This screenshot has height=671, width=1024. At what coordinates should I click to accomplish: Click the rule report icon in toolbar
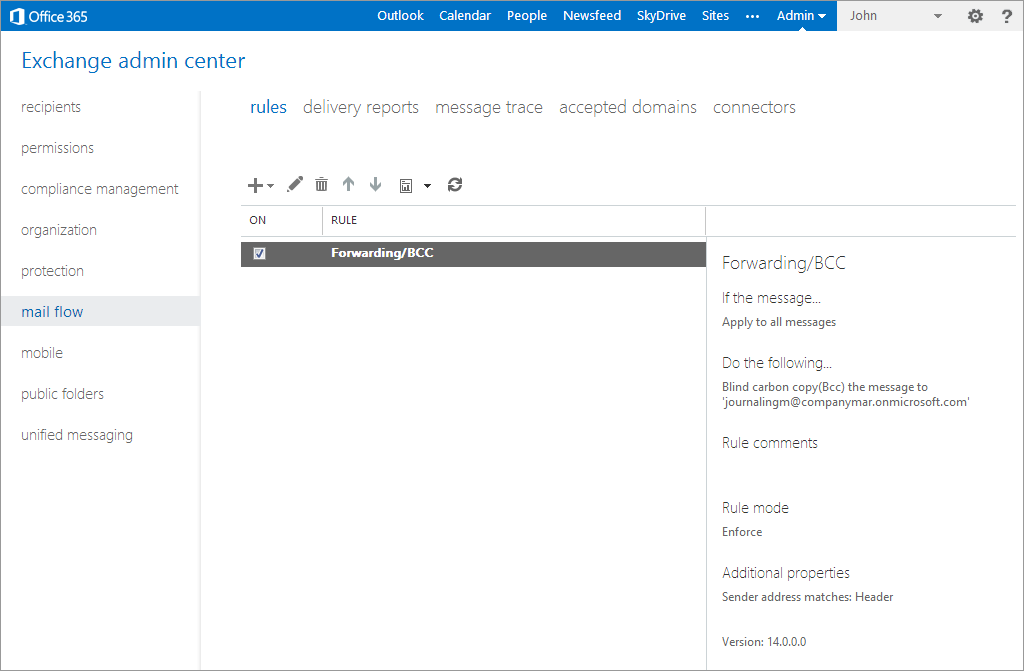406,186
